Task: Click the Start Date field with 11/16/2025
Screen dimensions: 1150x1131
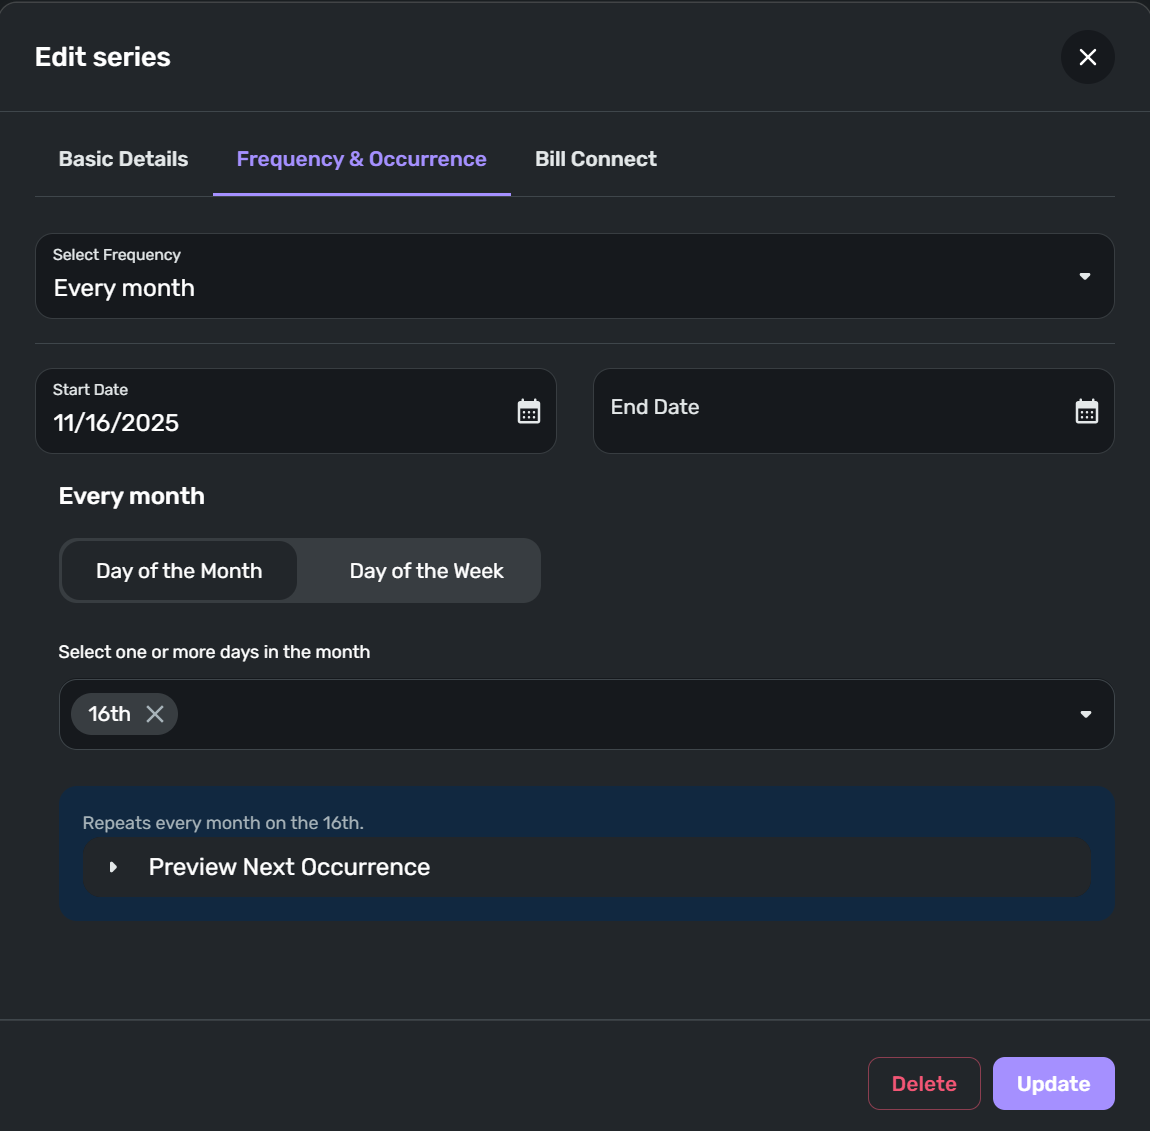Action: (x=270, y=412)
